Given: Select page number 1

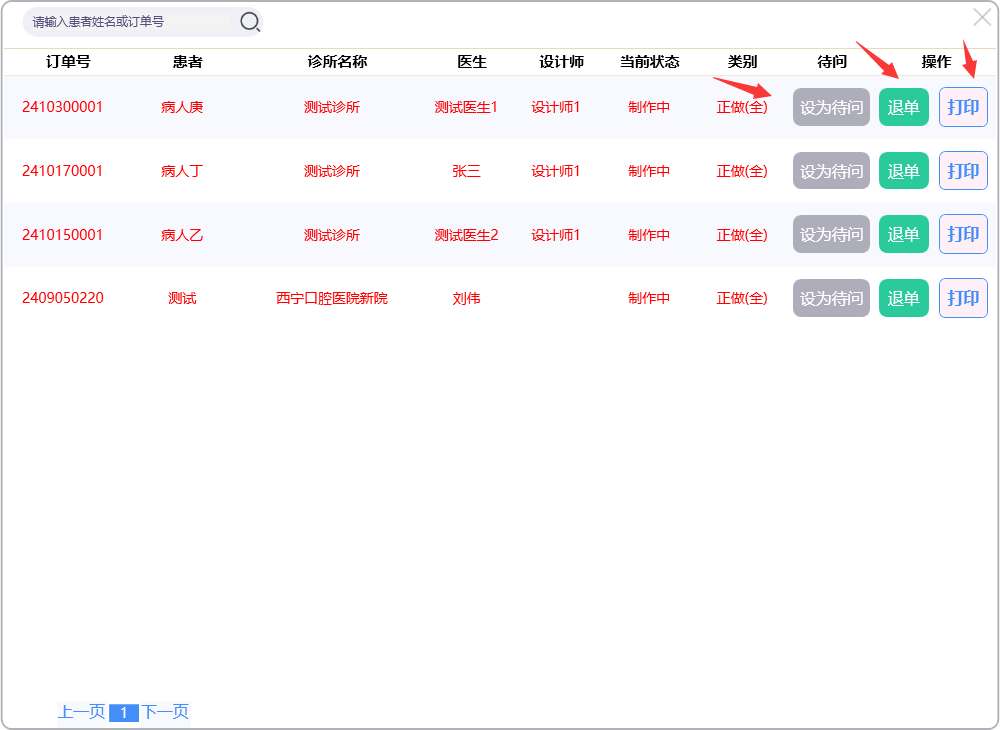Looking at the screenshot, I should pos(123,713).
